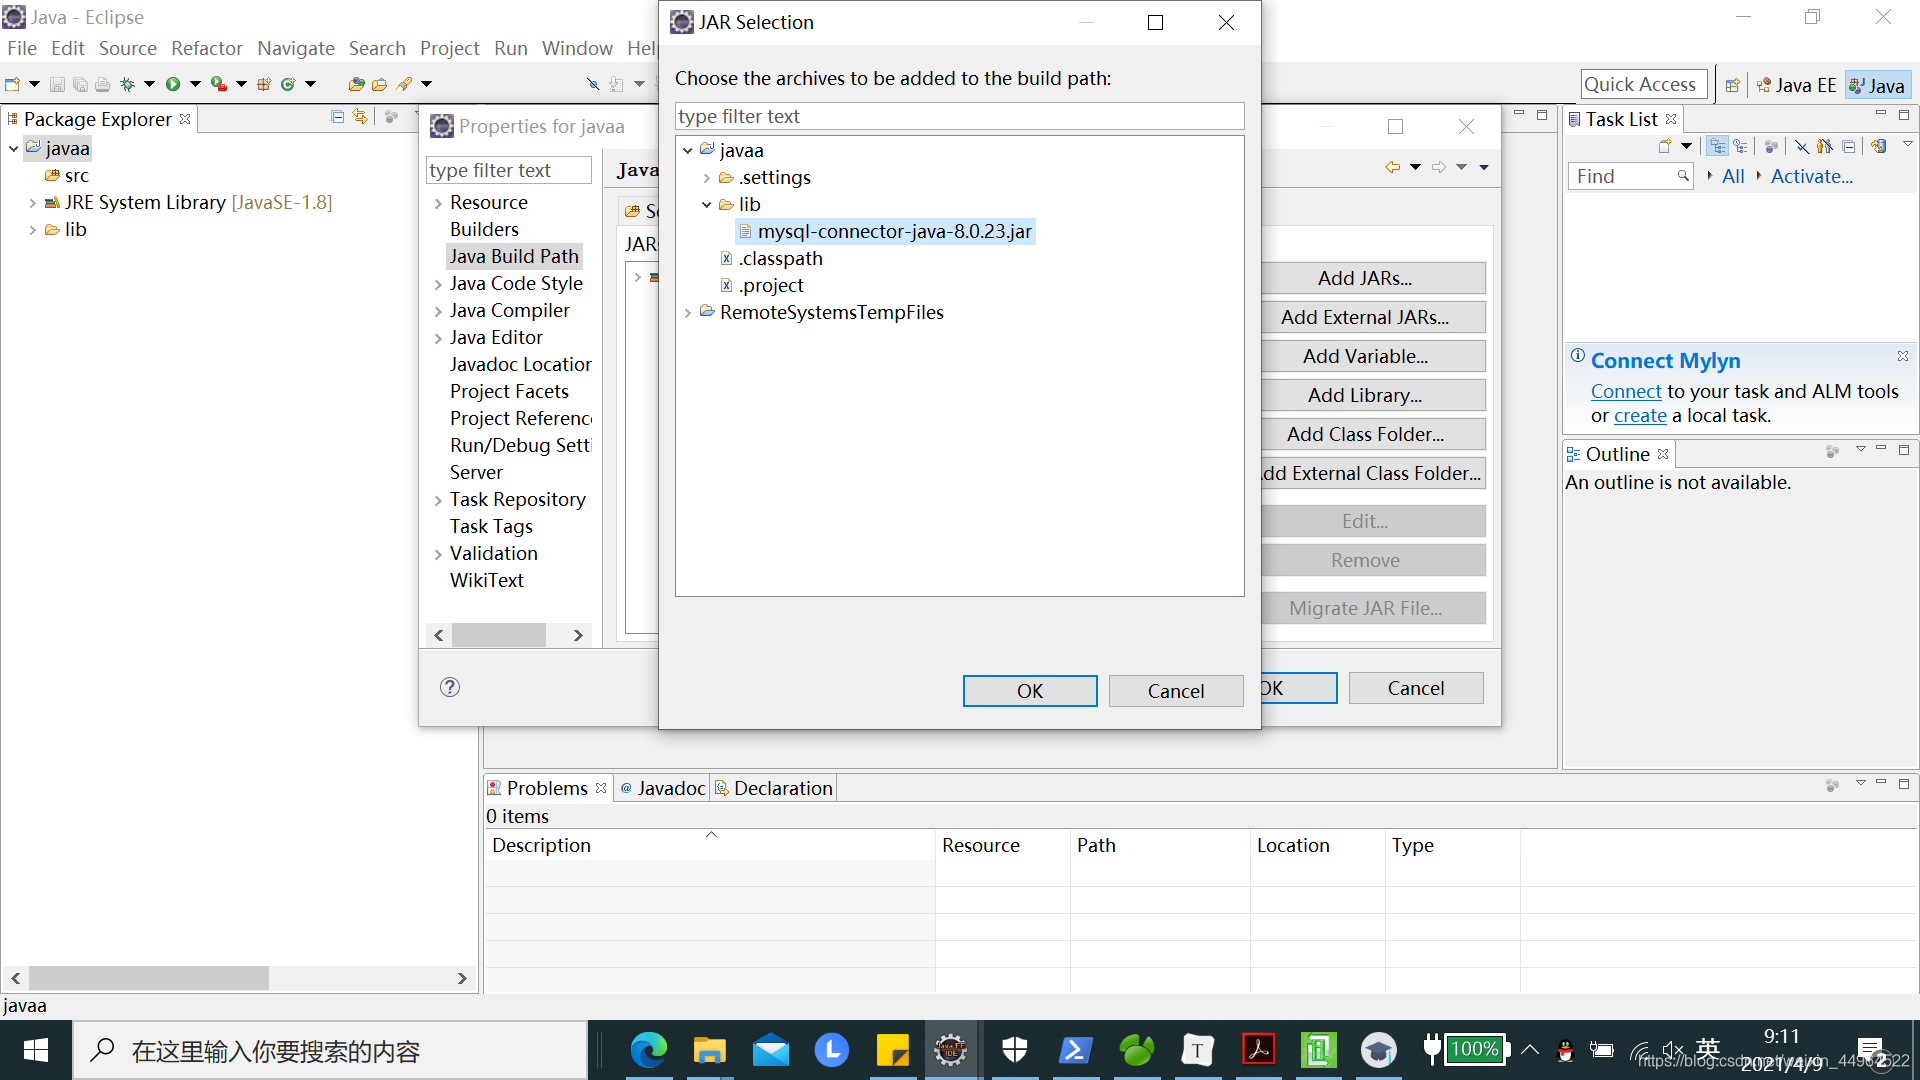Click Cancel in JAR Selection dialog
Viewport: 1920px width, 1080px height.
point(1176,691)
